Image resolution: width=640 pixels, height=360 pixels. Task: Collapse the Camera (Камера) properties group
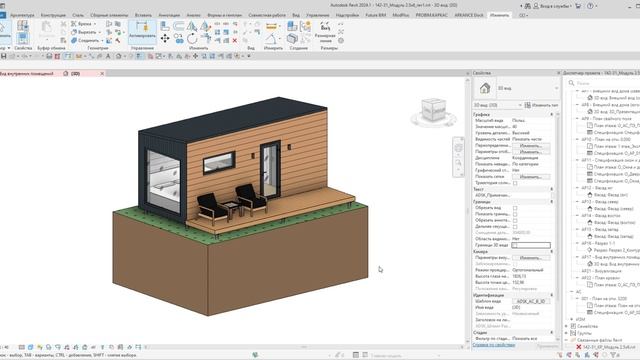pyautogui.click(x=551, y=251)
